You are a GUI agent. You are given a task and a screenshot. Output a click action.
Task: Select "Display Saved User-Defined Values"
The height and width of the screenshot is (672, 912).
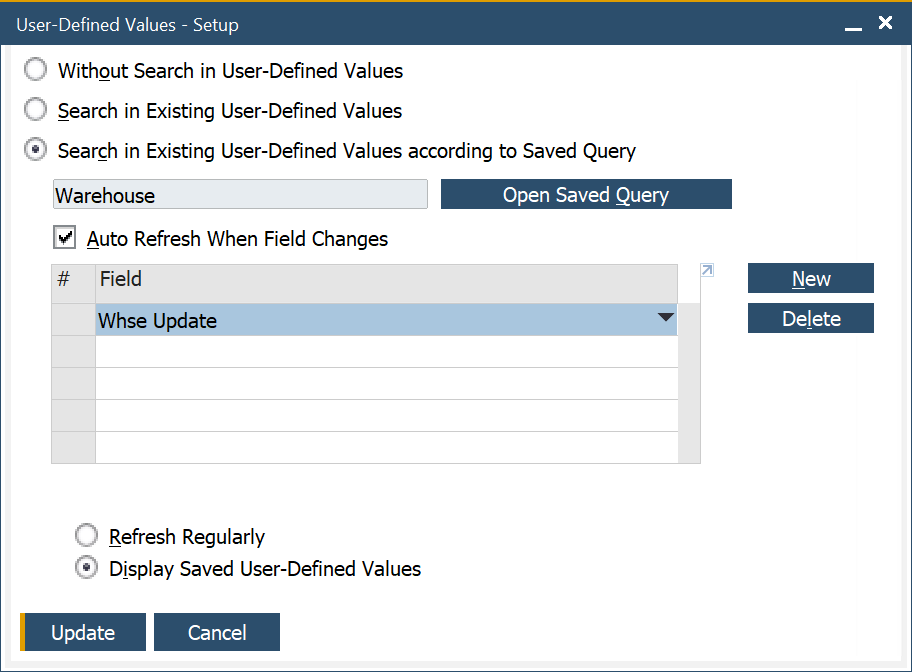[x=86, y=567]
